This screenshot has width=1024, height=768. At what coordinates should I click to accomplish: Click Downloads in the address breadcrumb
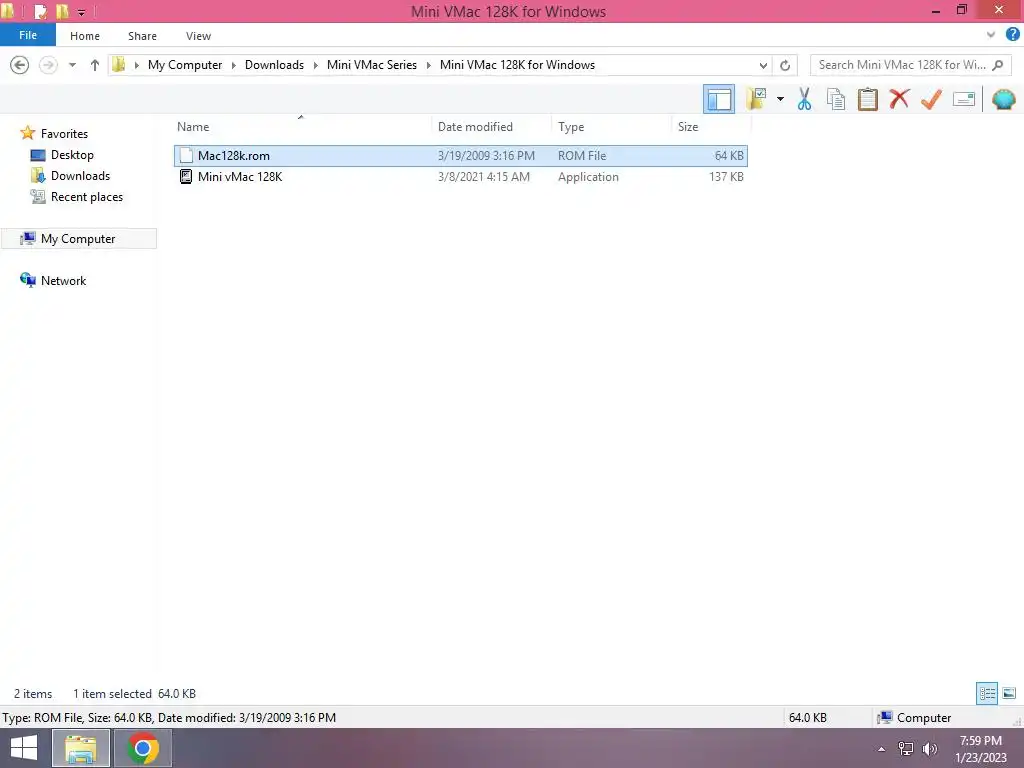(x=274, y=65)
